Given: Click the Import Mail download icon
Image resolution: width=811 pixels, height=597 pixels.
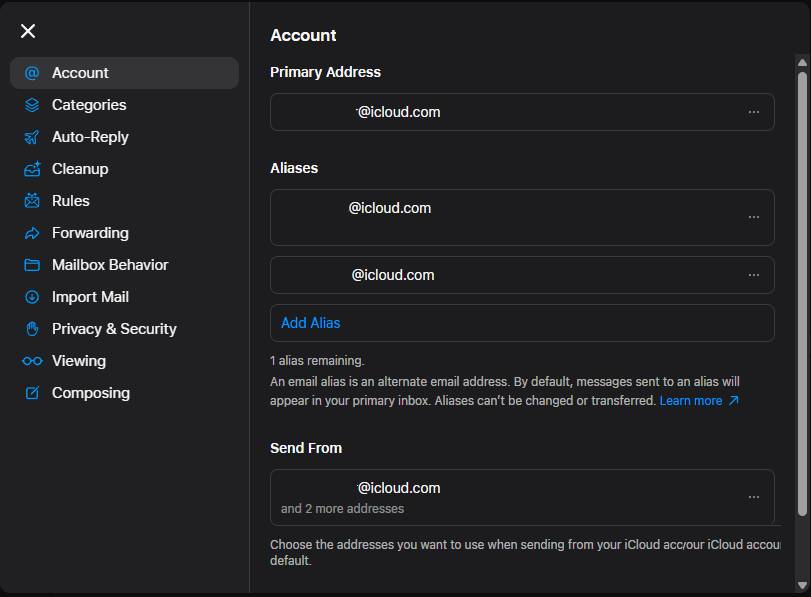Looking at the screenshot, I should (x=31, y=296).
